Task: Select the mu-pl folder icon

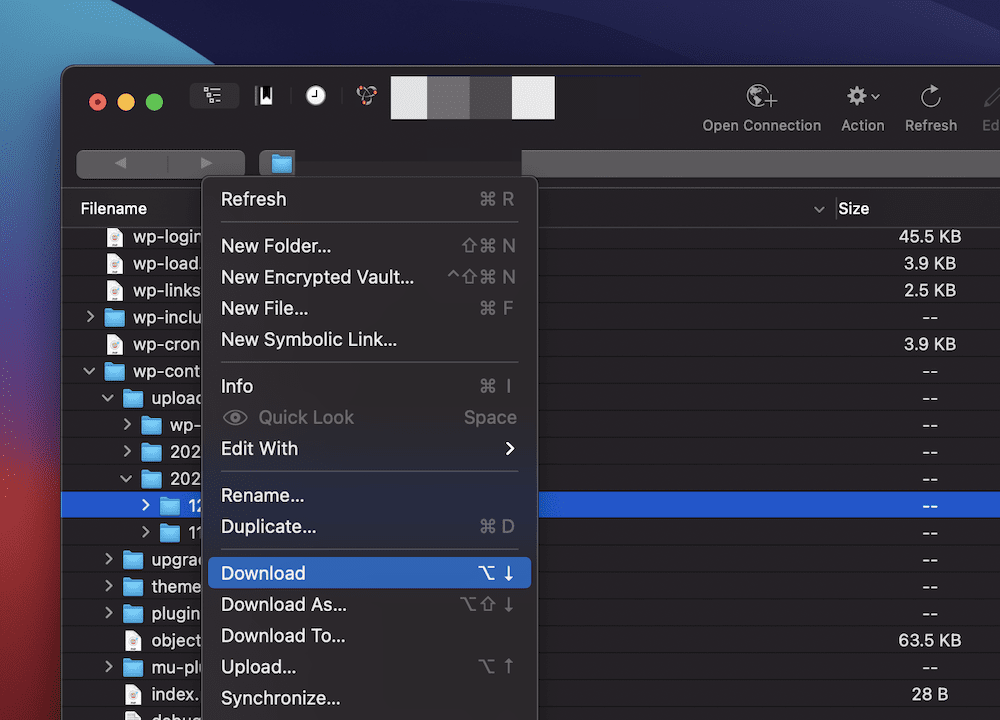Action: [x=133, y=668]
